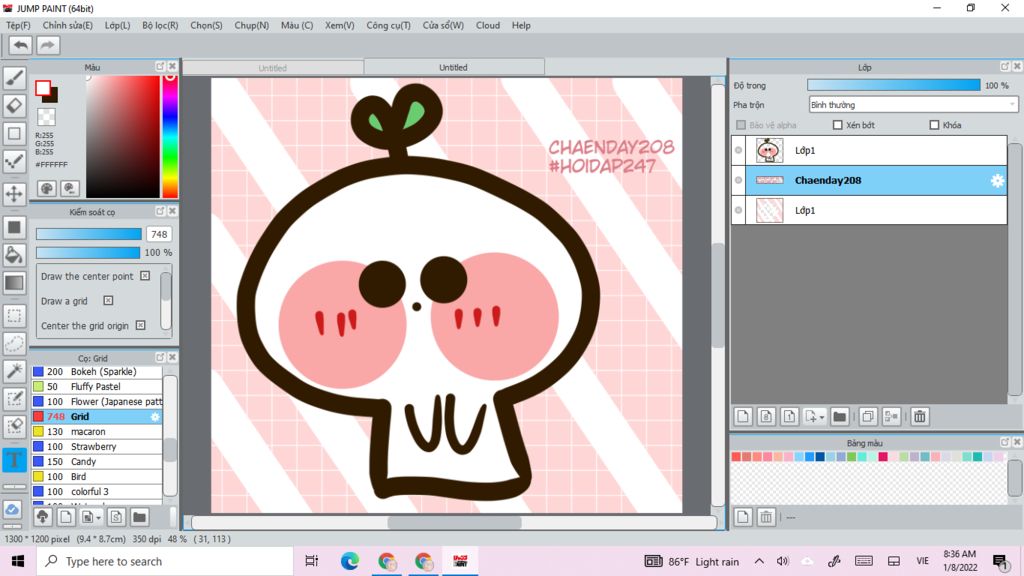1024x576 pixels.
Task: Click the rainbow hue slider bar
Action: click(x=170, y=136)
